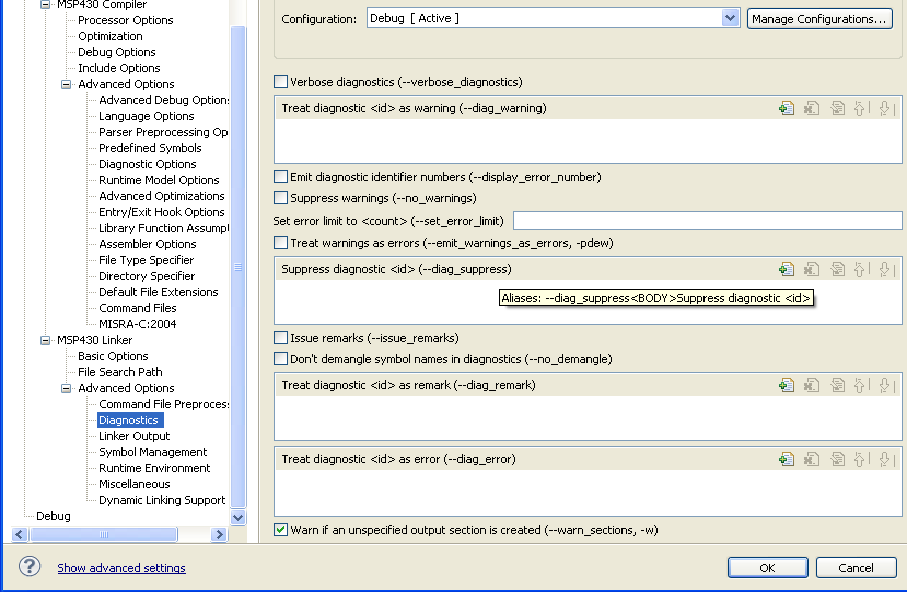This screenshot has height=592, width=908.
Task: Open the Configuration dropdown
Action: [x=730, y=18]
